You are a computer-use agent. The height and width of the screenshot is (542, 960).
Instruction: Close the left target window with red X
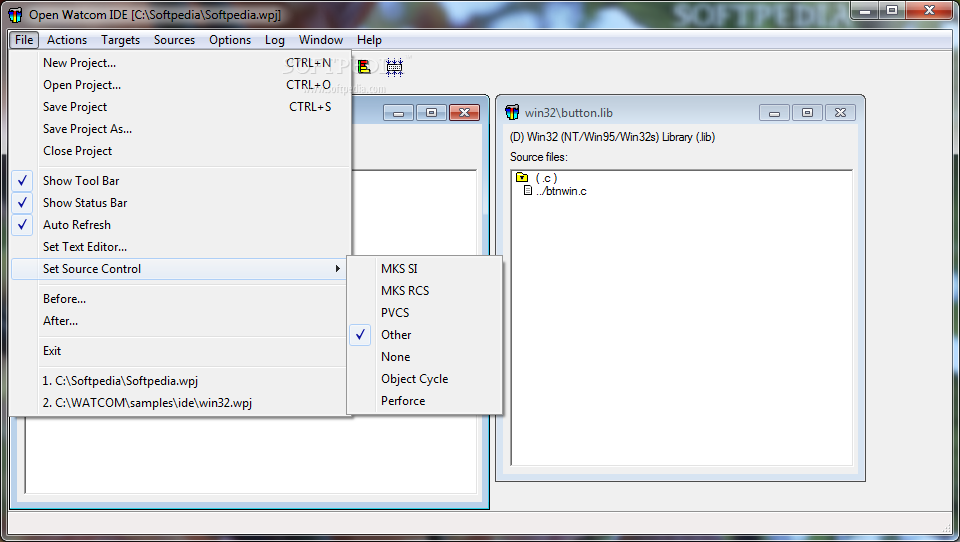coord(464,113)
